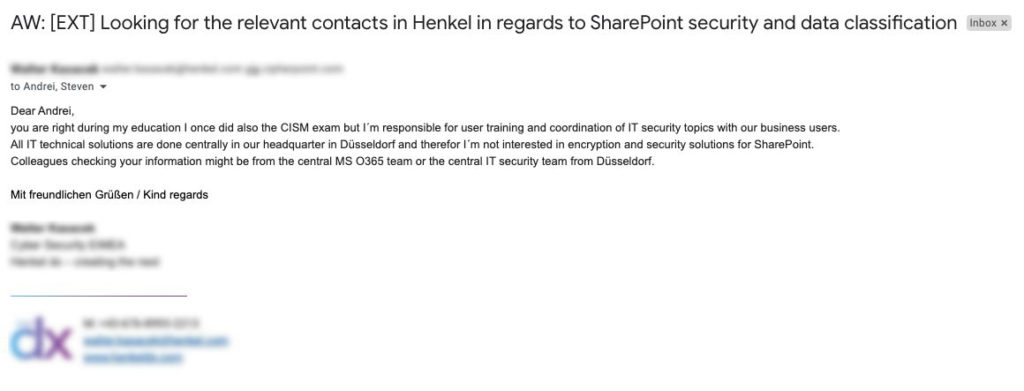
Task: Open the dx logo image in signature
Action: 41,339
